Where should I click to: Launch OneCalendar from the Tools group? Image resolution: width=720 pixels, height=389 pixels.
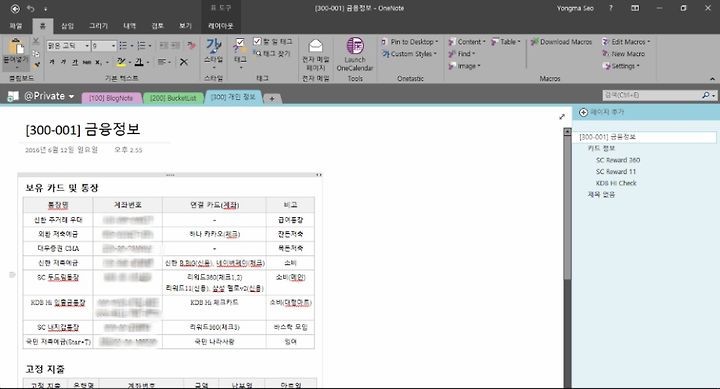click(355, 54)
